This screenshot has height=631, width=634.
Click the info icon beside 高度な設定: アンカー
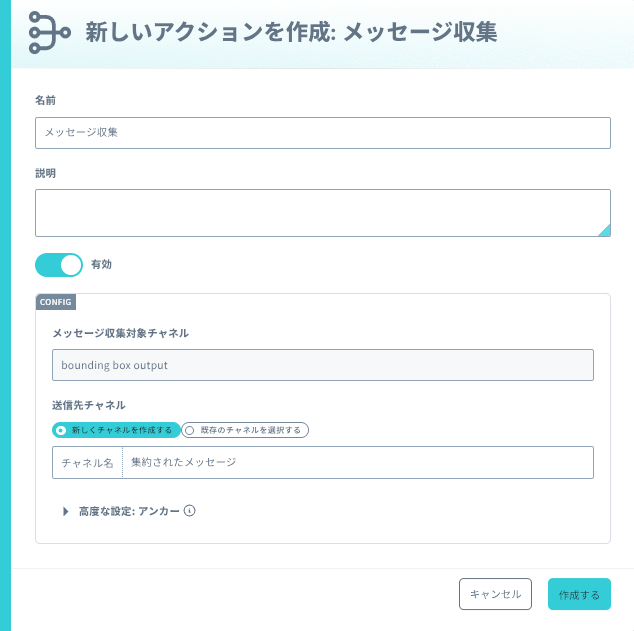189,511
